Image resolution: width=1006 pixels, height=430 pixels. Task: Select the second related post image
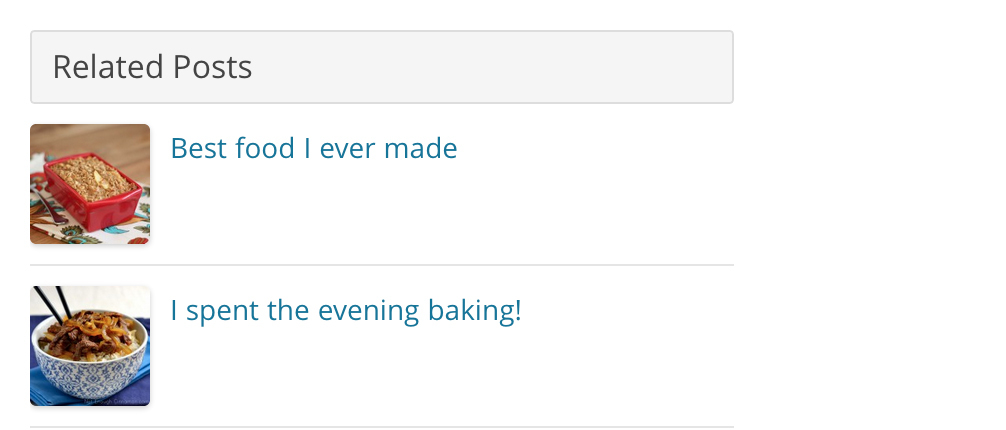coord(90,346)
